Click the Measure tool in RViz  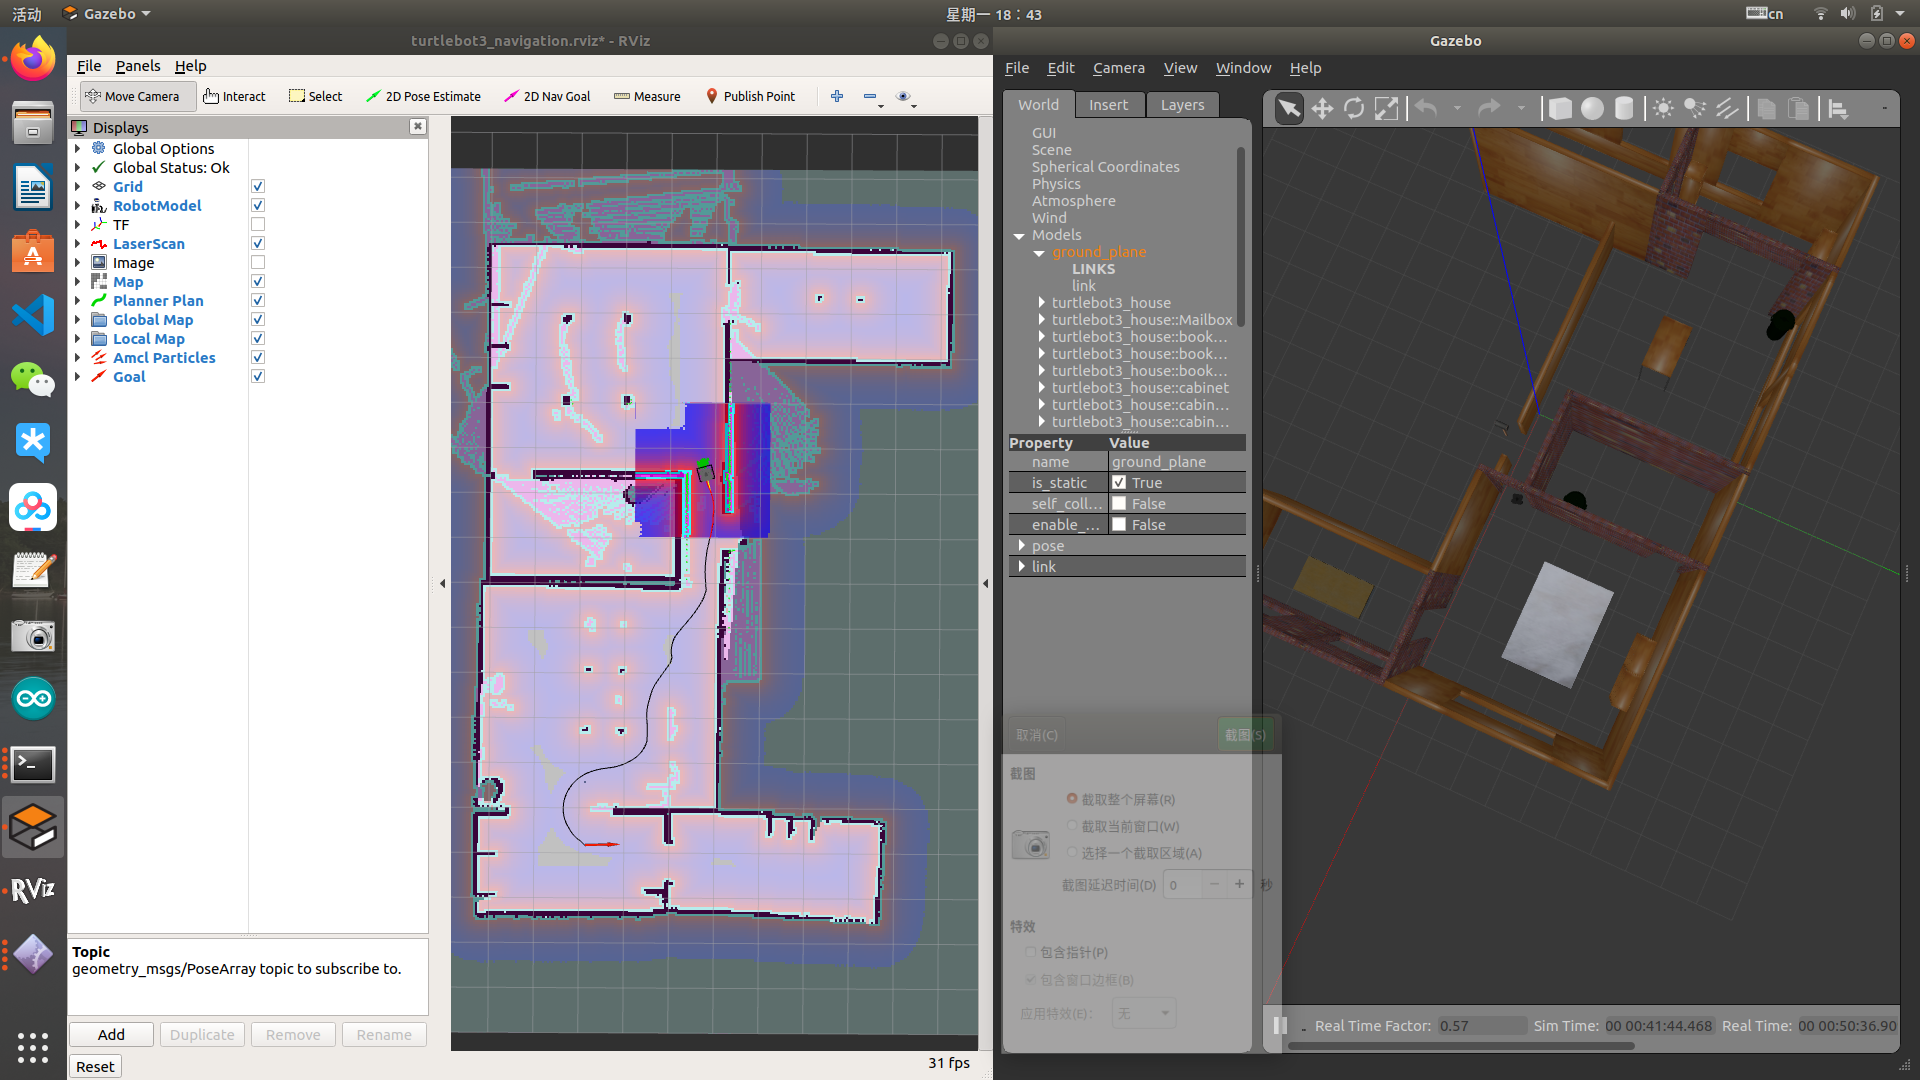[x=645, y=95]
